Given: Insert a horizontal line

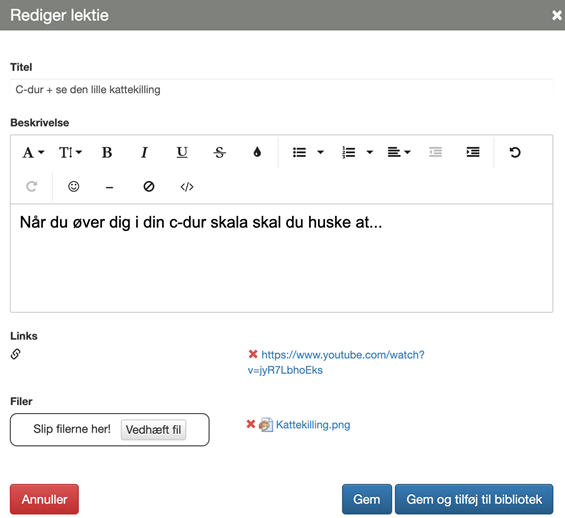Looking at the screenshot, I should click(110, 187).
